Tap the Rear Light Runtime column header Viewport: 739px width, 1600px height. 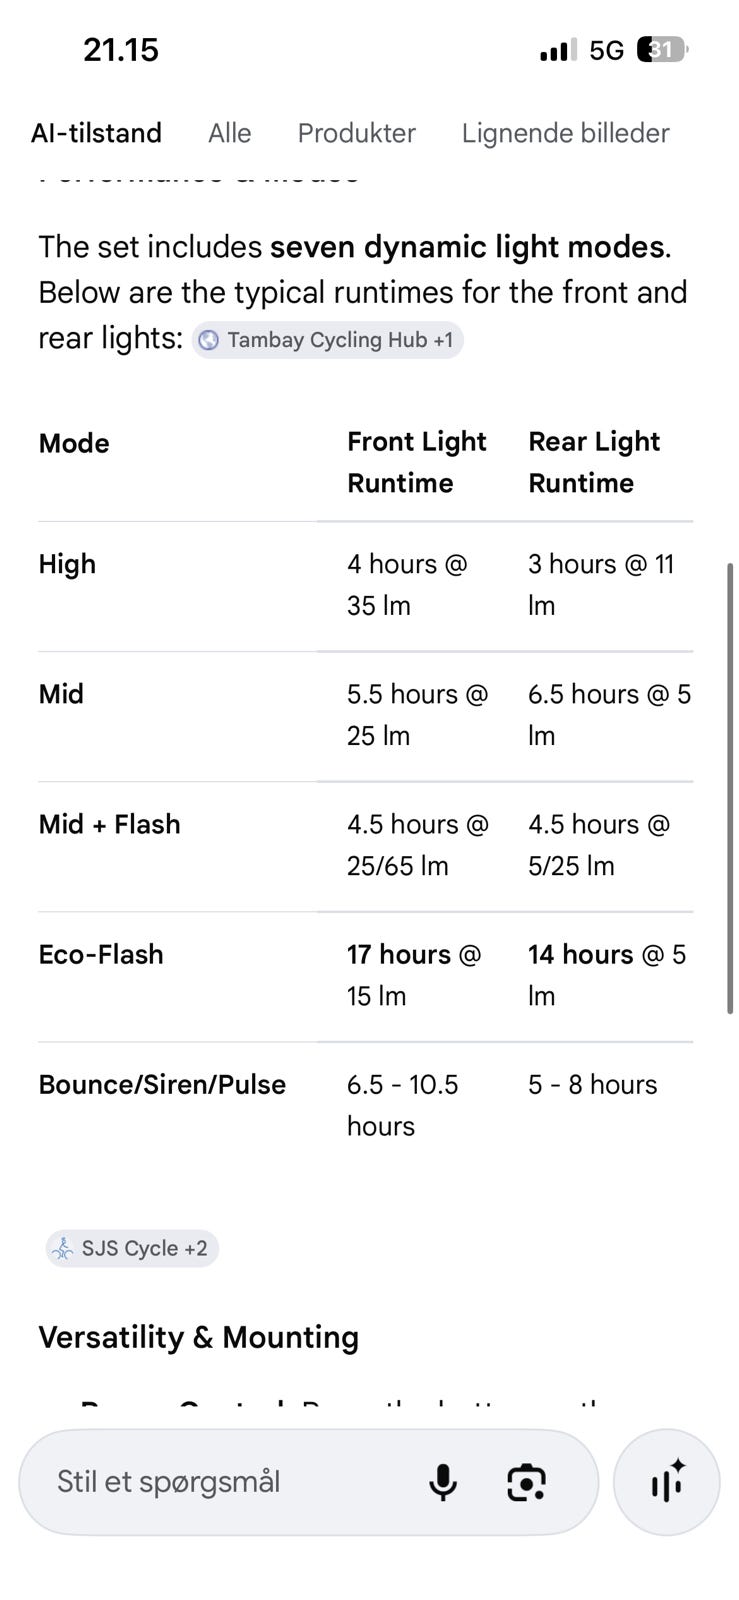point(594,462)
